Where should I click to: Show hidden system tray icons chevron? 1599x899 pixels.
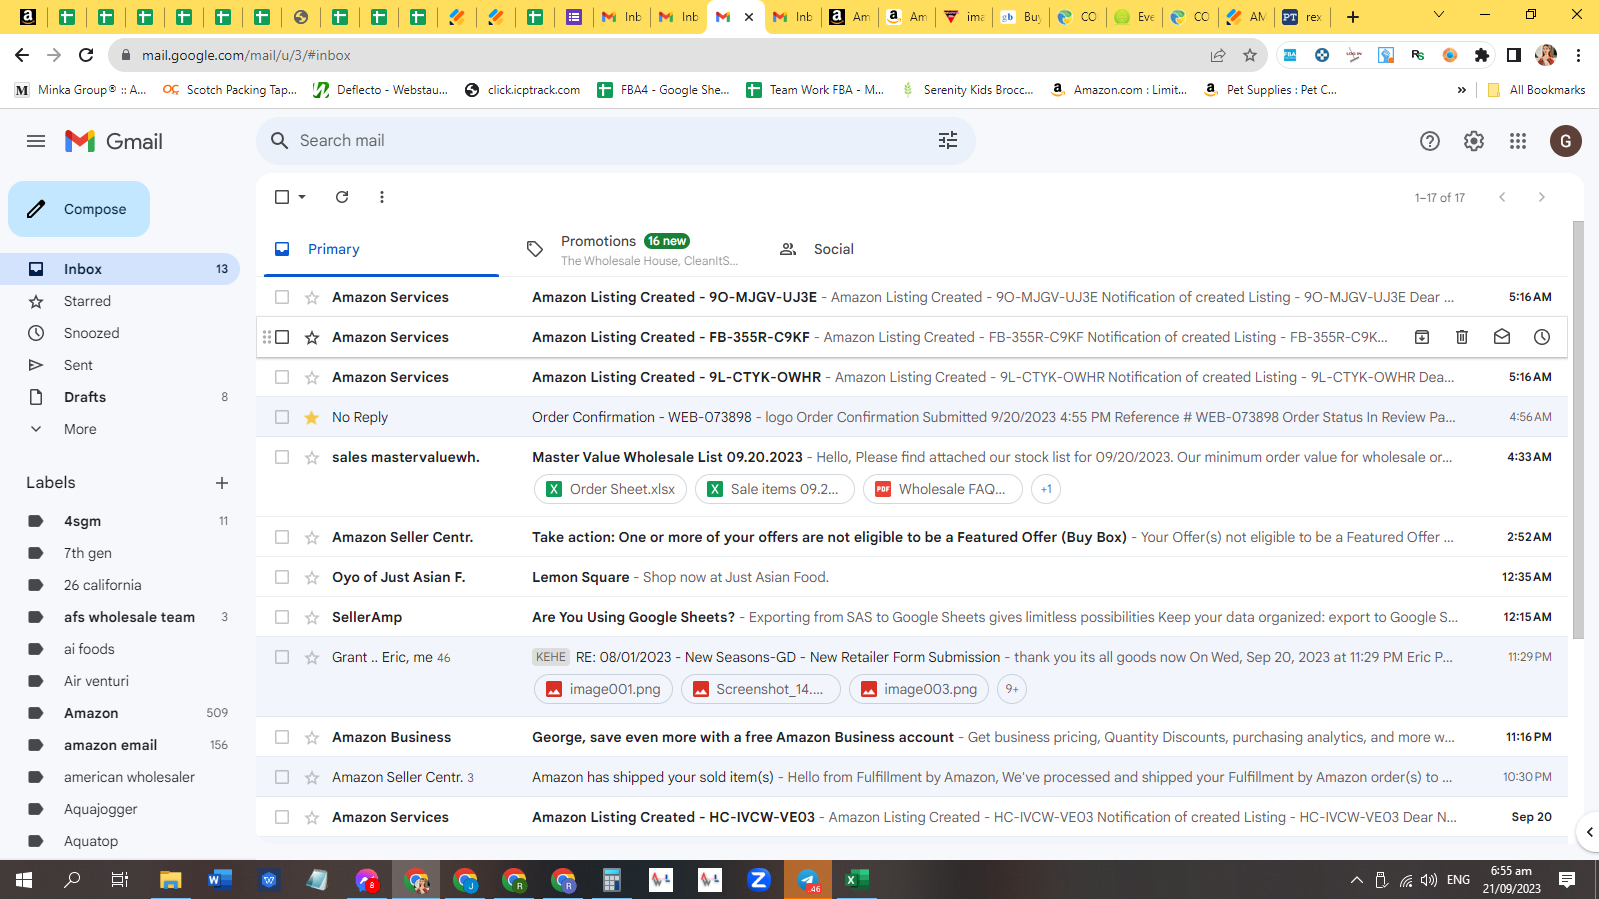click(1357, 880)
